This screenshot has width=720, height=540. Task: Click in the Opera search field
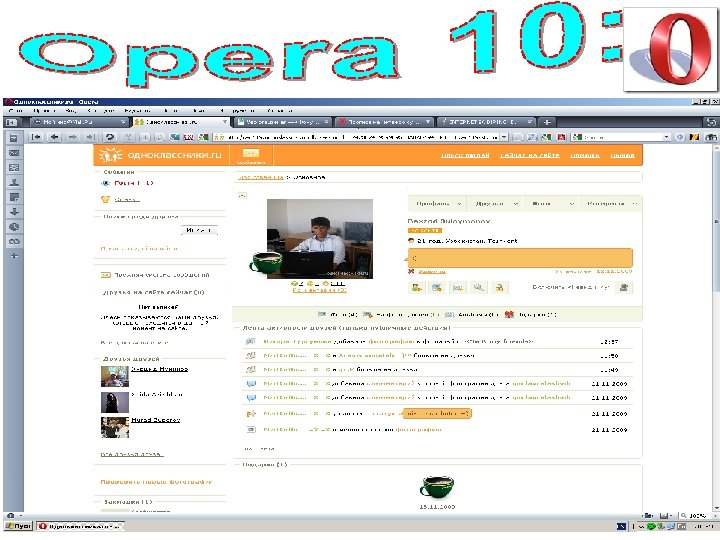(622, 137)
